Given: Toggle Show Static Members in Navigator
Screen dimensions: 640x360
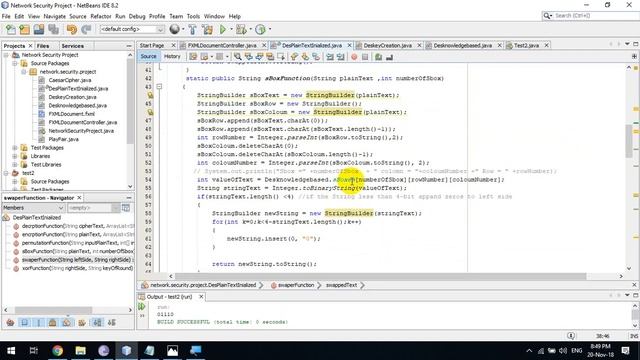Looking at the screenshot, I should (x=39, y=323).
